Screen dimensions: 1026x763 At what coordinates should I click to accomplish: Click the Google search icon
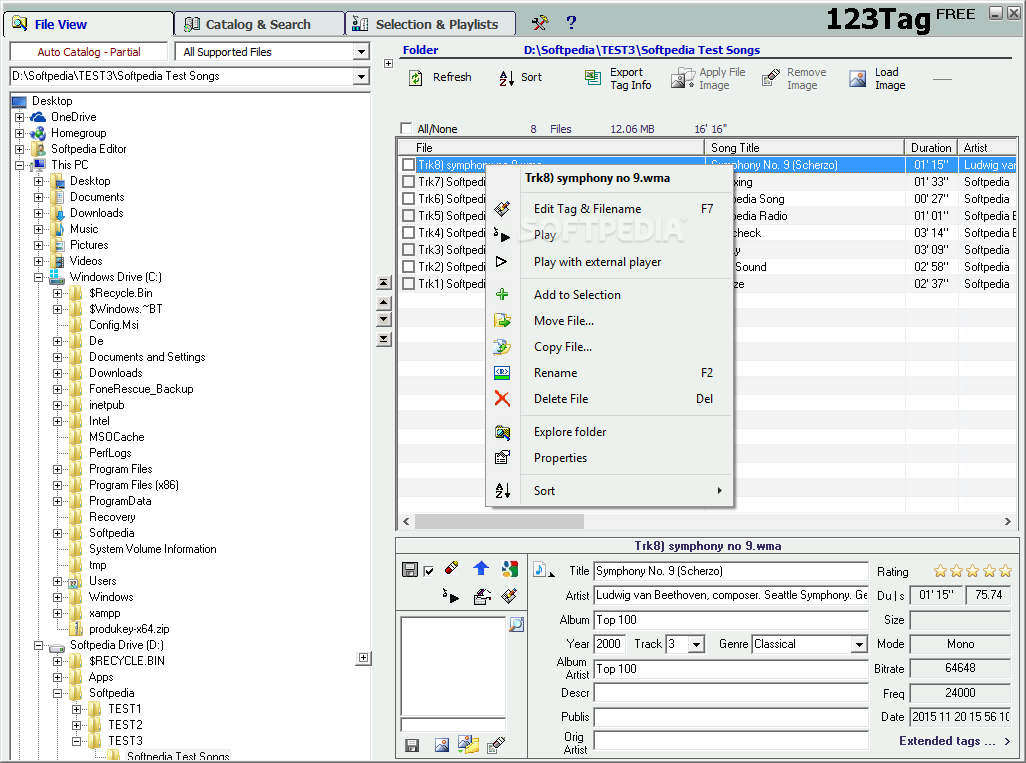[x=510, y=569]
